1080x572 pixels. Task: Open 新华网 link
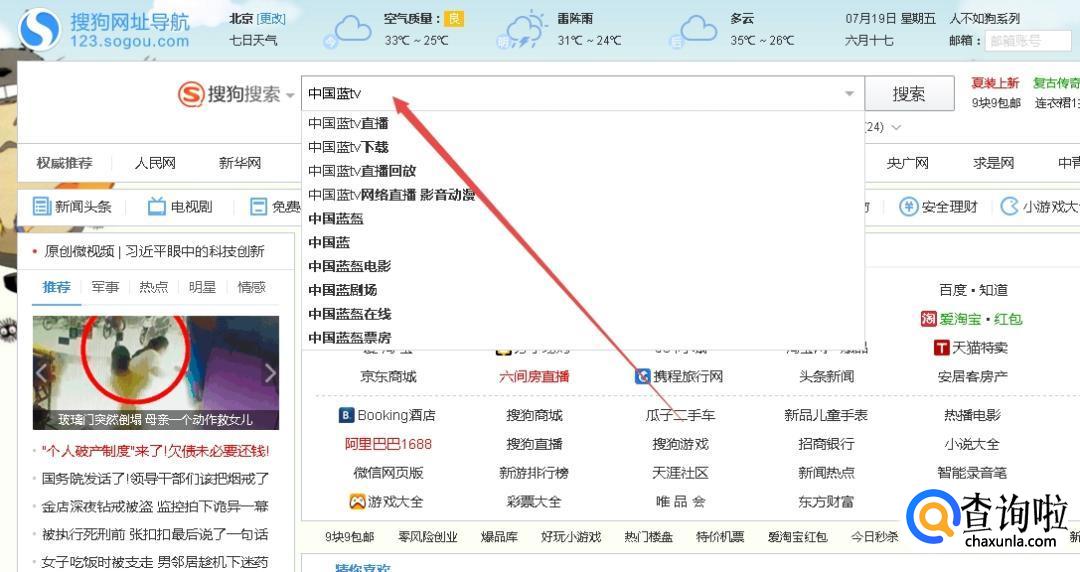(x=240, y=163)
